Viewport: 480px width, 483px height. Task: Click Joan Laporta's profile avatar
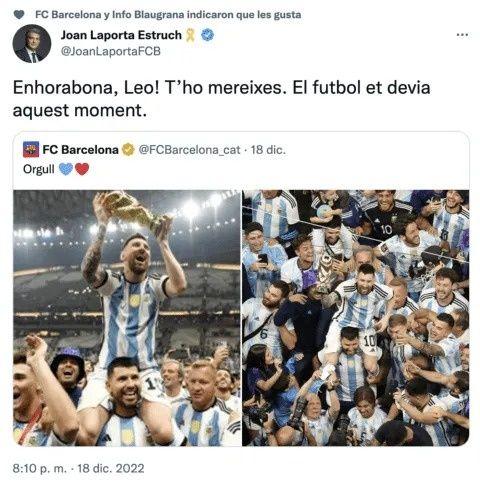(x=32, y=43)
